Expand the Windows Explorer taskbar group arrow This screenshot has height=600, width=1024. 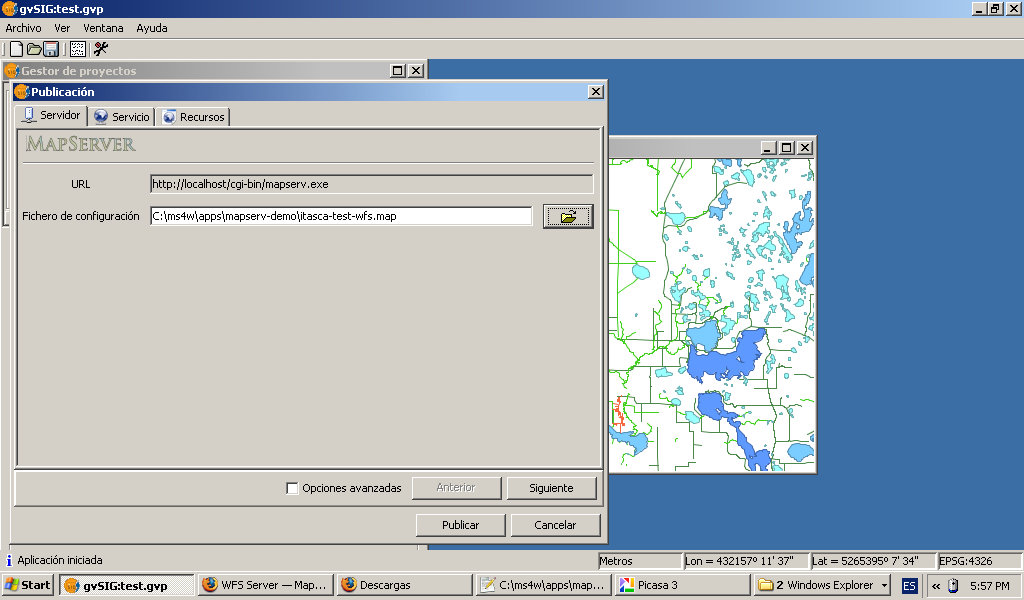coord(884,585)
